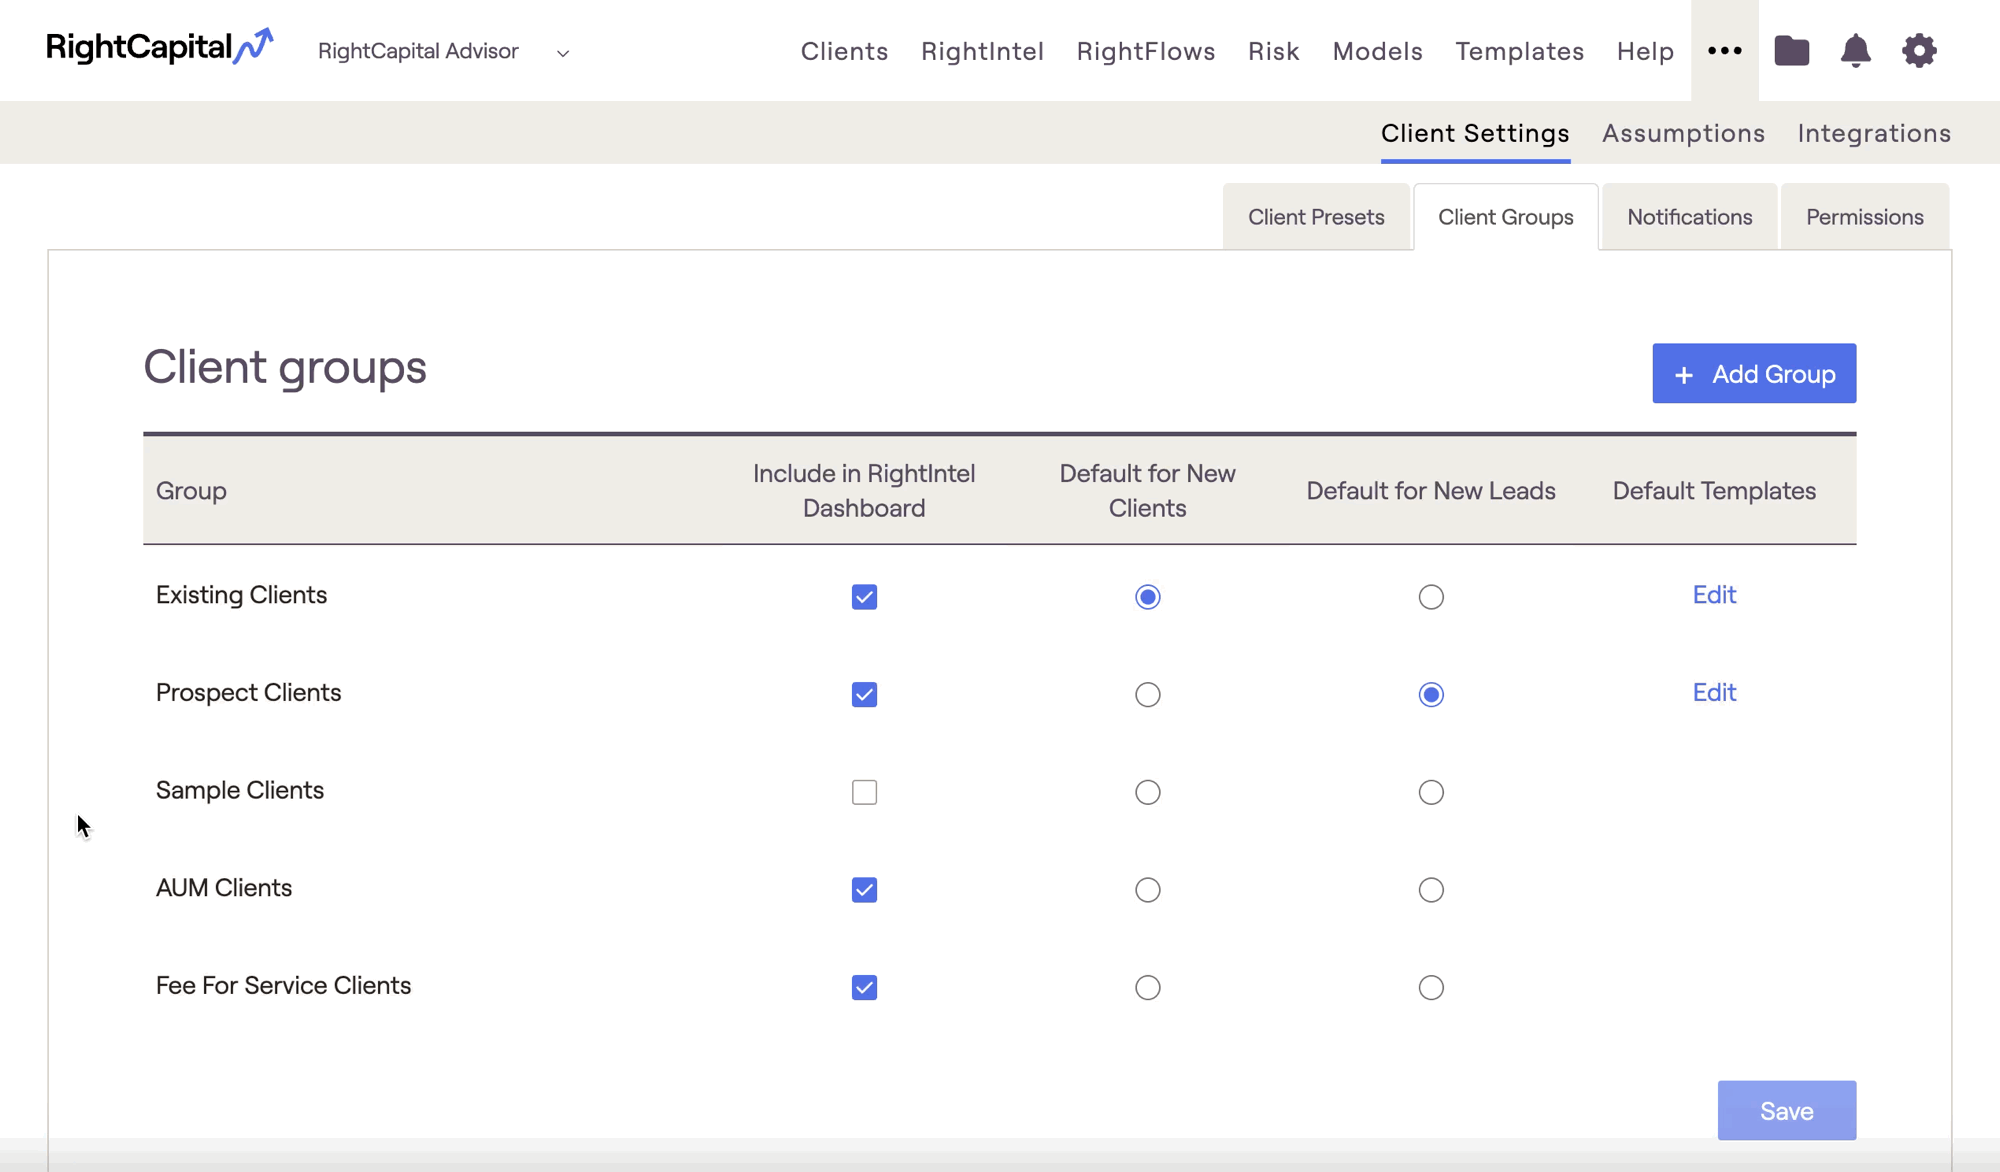Edit default templates for Prospect Clients
The image size is (2000, 1172).
tap(1714, 693)
